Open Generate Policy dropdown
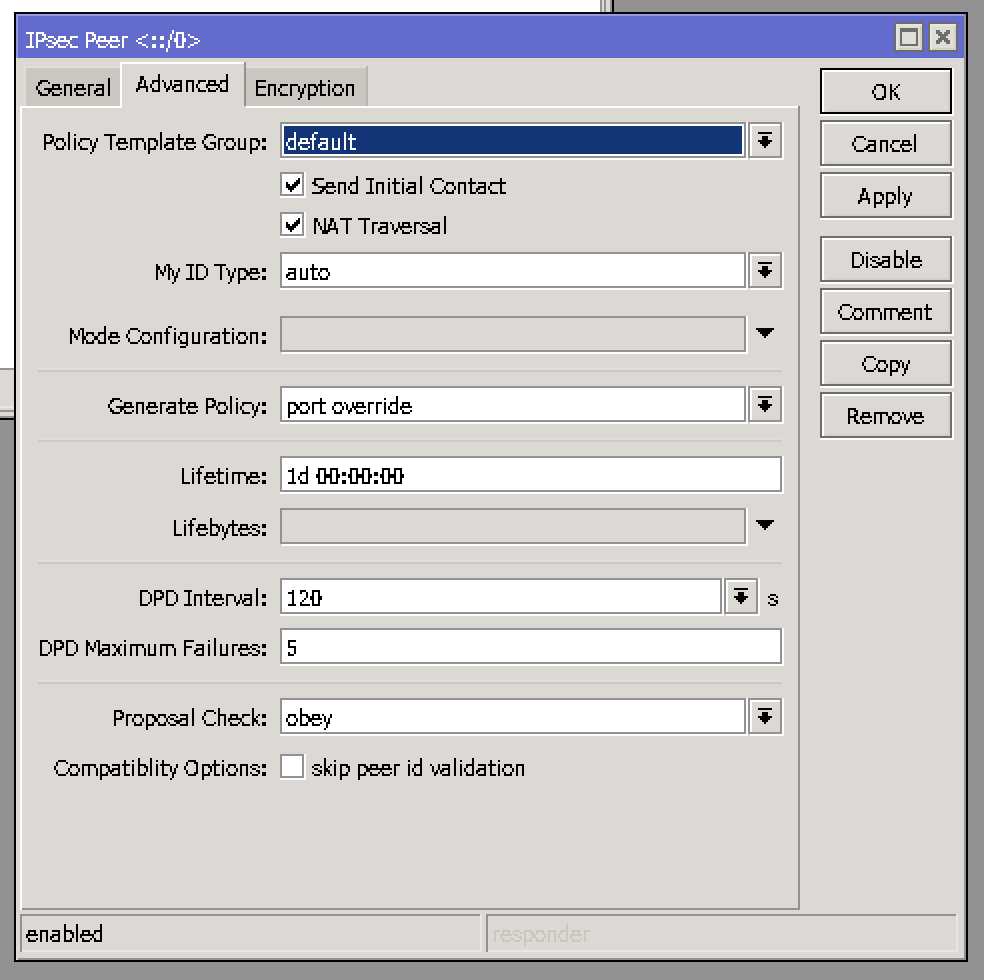Image resolution: width=984 pixels, height=980 pixels. tap(764, 405)
